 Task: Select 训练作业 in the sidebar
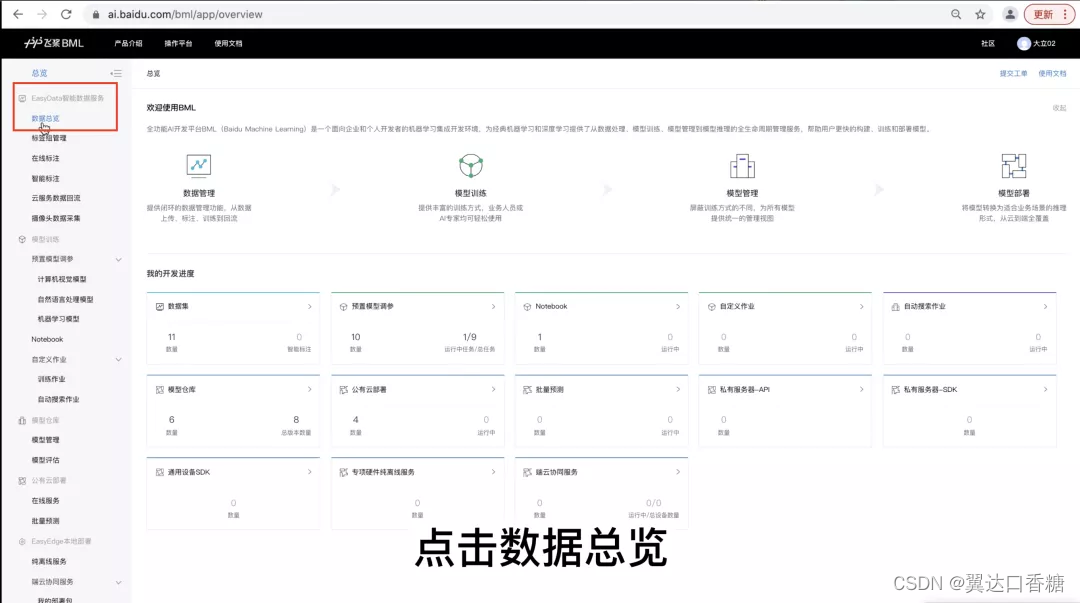click(52, 379)
